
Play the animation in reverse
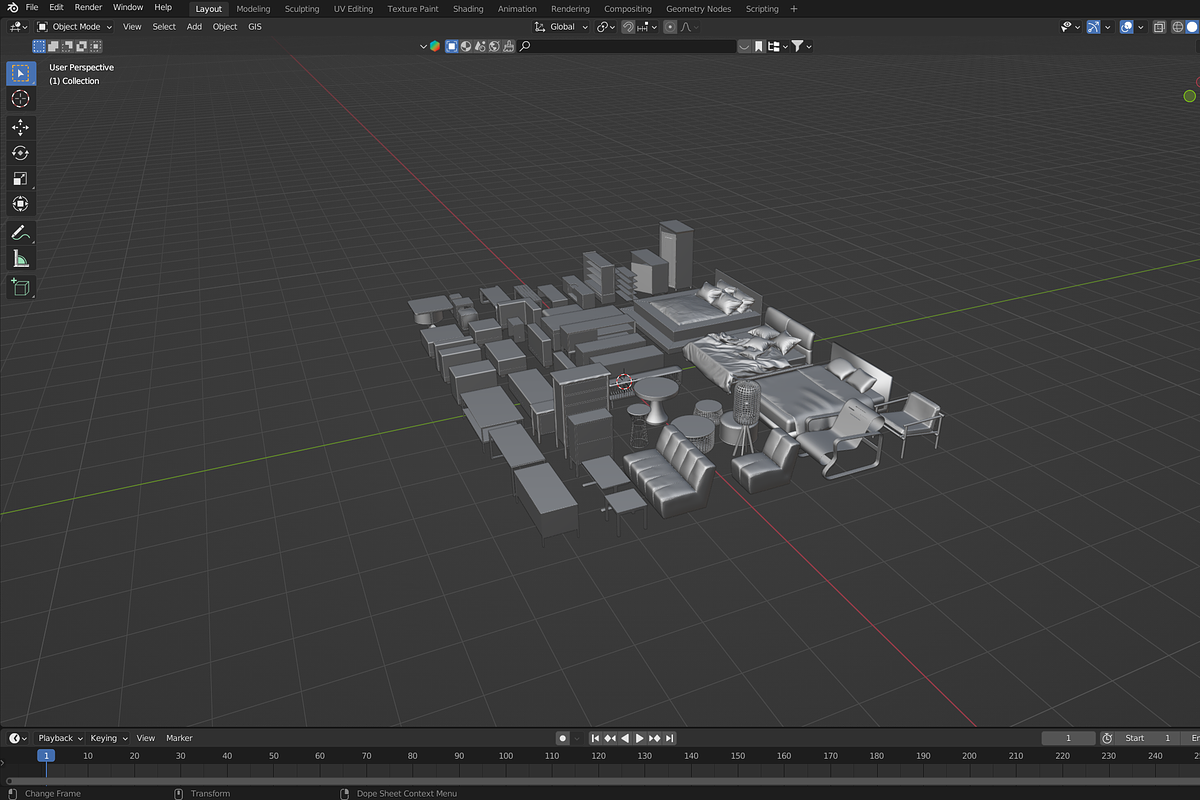pyautogui.click(x=625, y=738)
